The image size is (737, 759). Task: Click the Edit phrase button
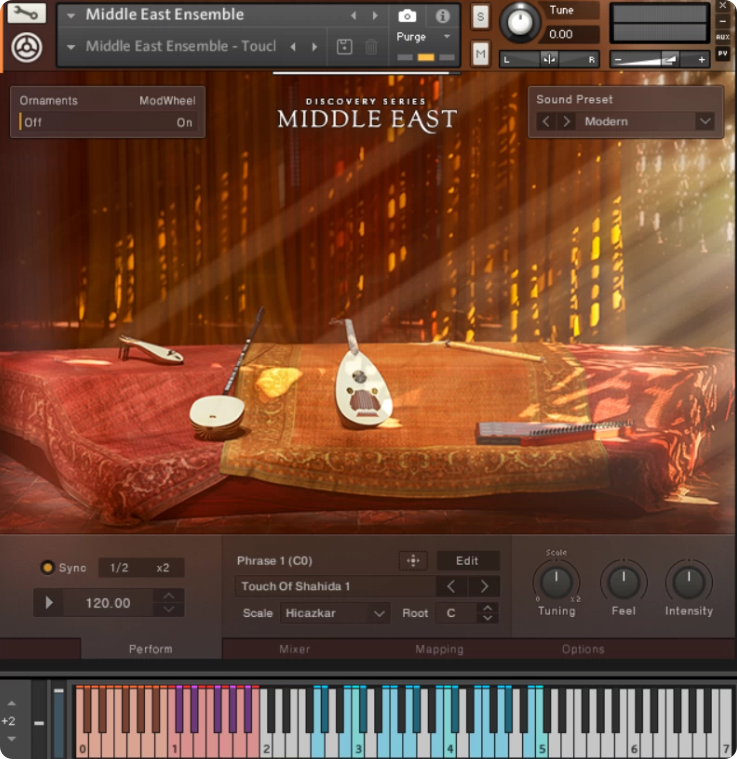coord(467,561)
